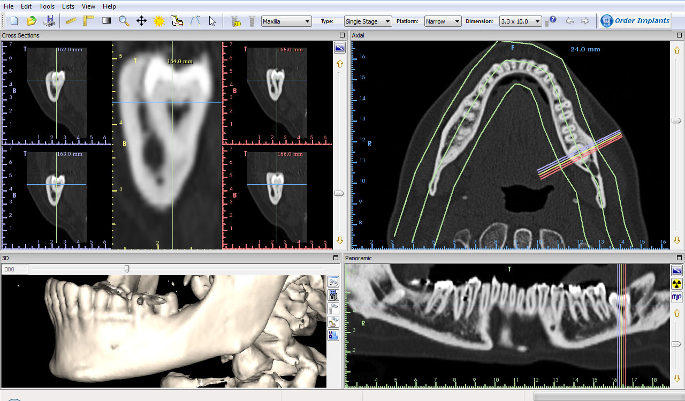Open the File menu
This screenshot has height=401, width=685.
8,7
